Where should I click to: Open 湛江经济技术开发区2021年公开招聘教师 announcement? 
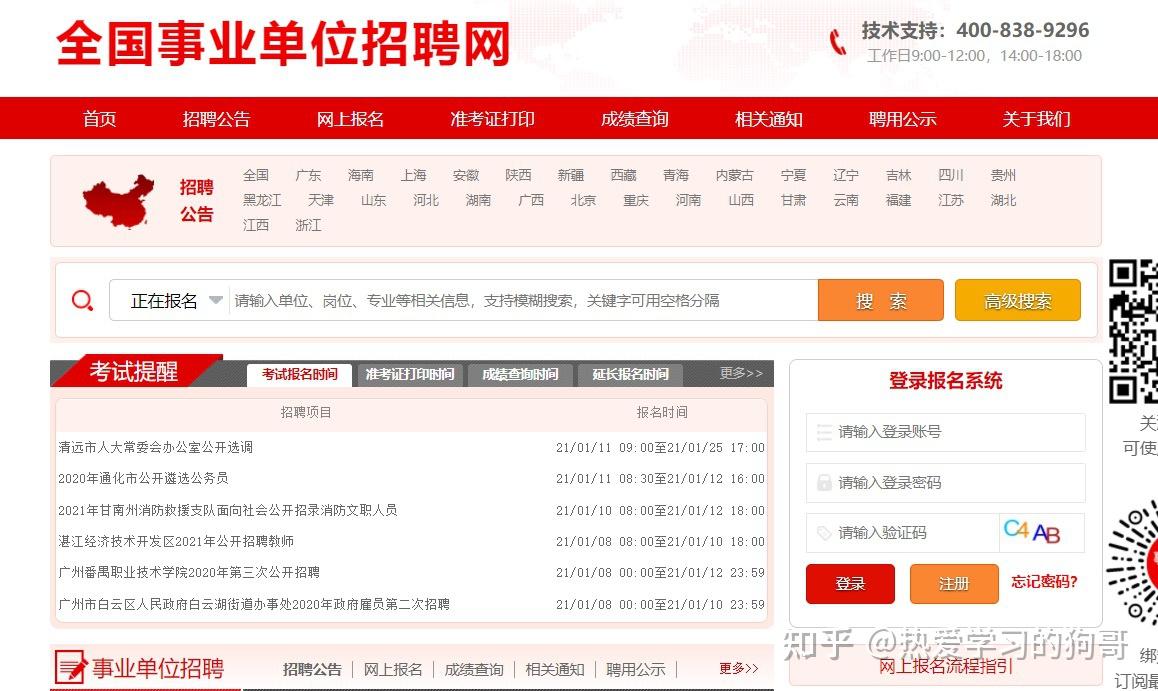[176, 541]
